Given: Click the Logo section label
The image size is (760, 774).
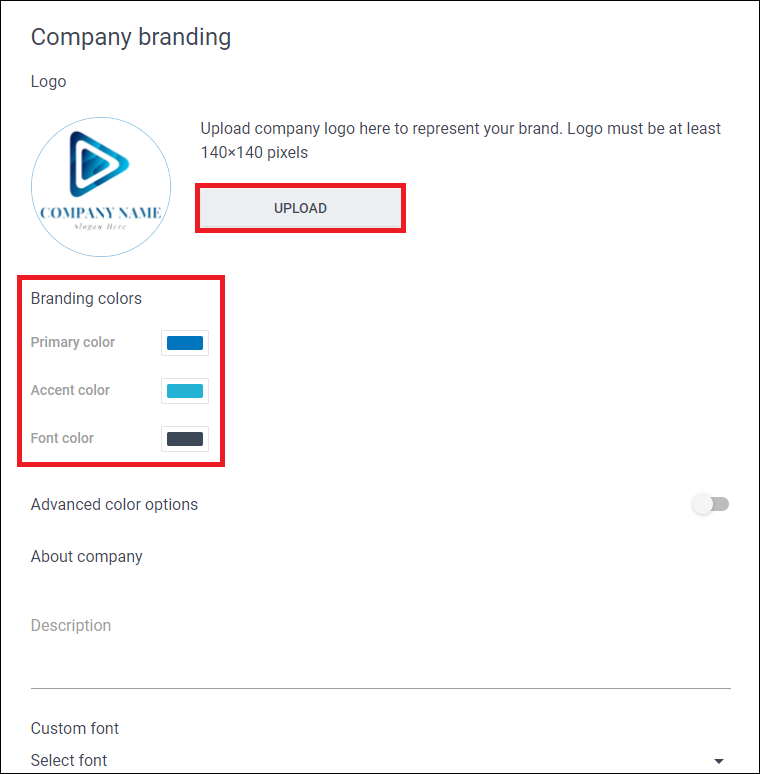Looking at the screenshot, I should [48, 81].
